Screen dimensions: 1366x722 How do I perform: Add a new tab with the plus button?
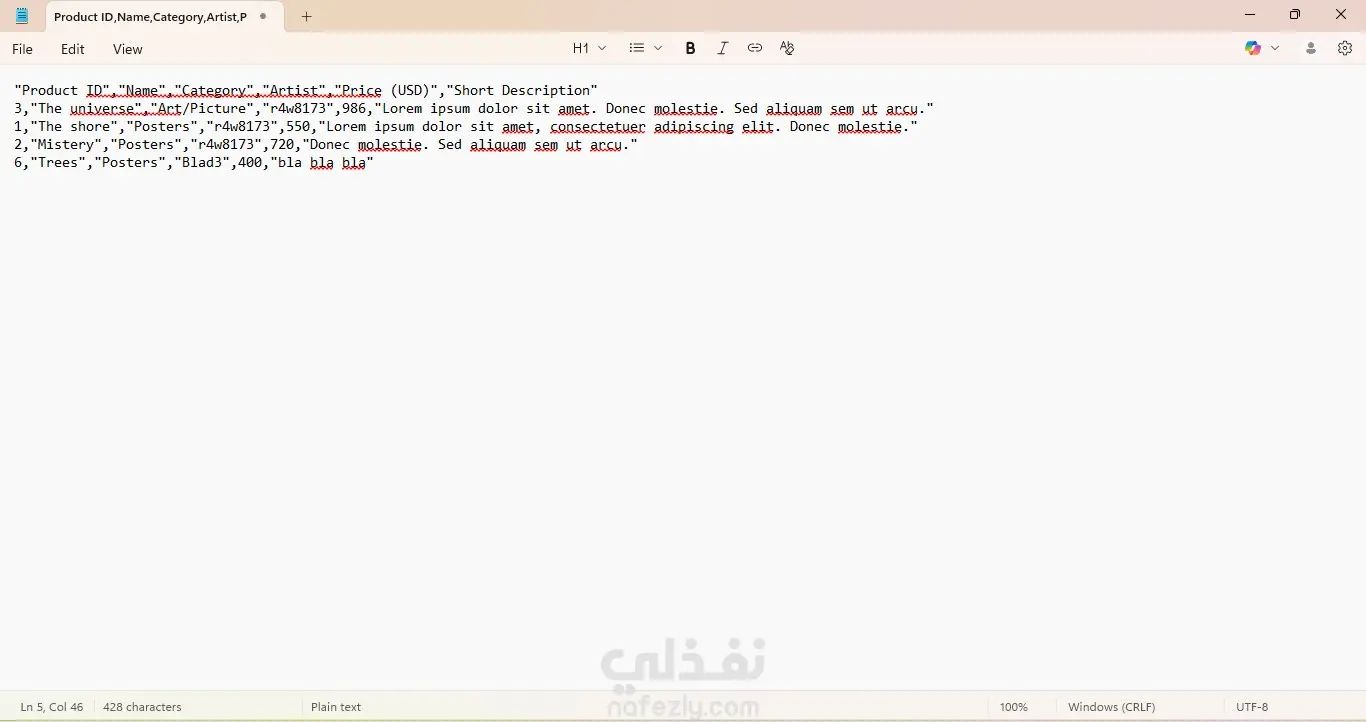[307, 17]
